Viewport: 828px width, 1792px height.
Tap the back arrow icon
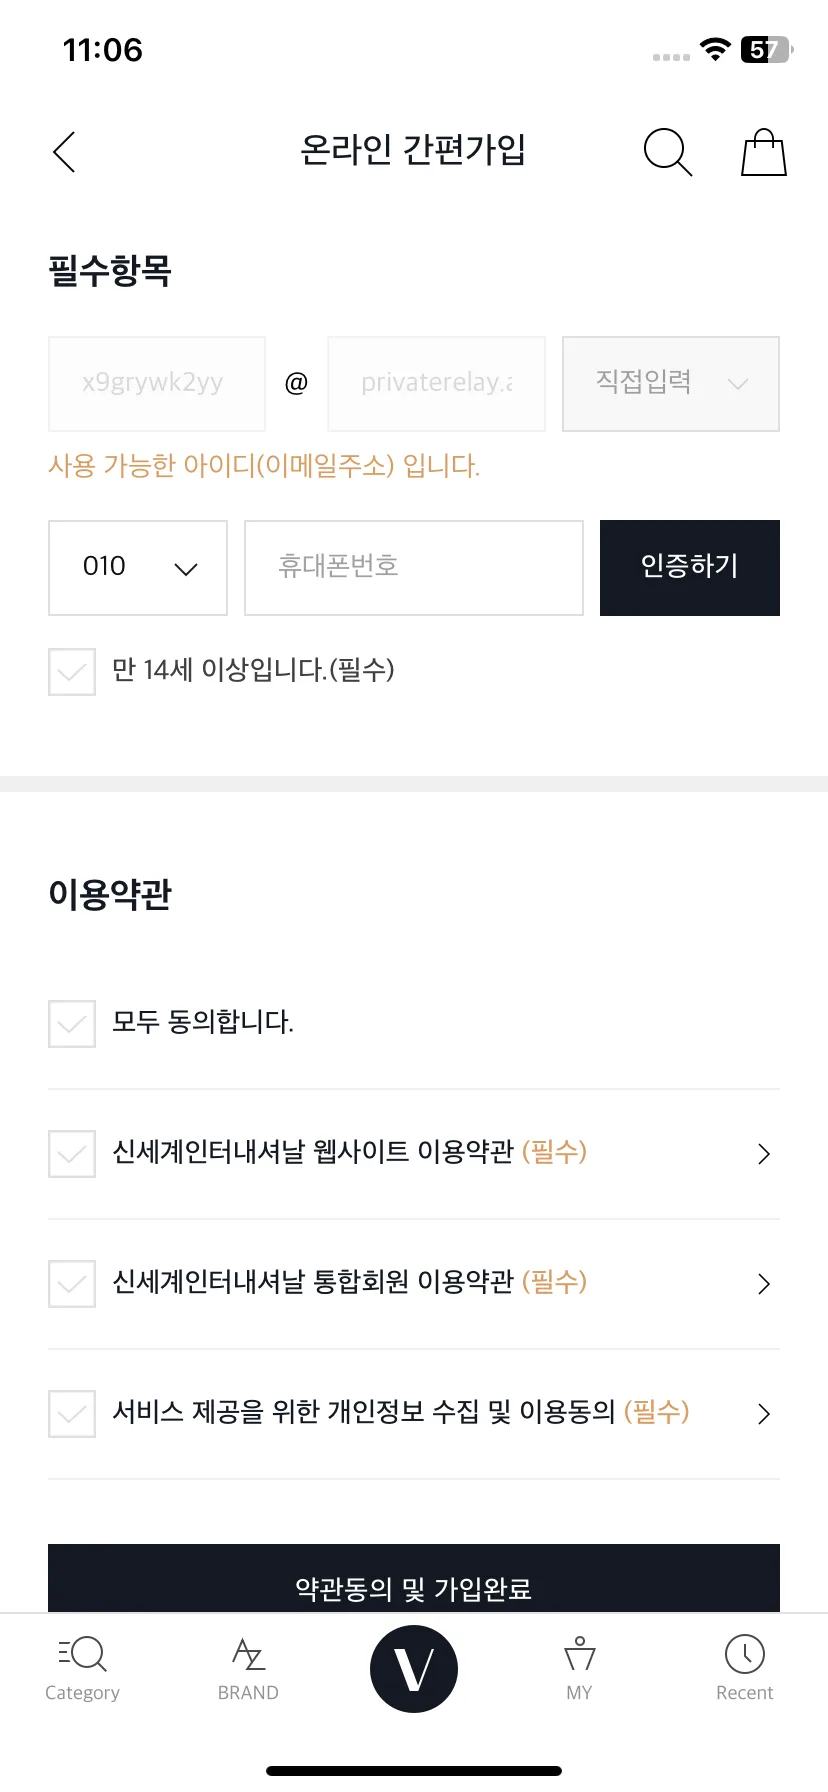point(64,152)
